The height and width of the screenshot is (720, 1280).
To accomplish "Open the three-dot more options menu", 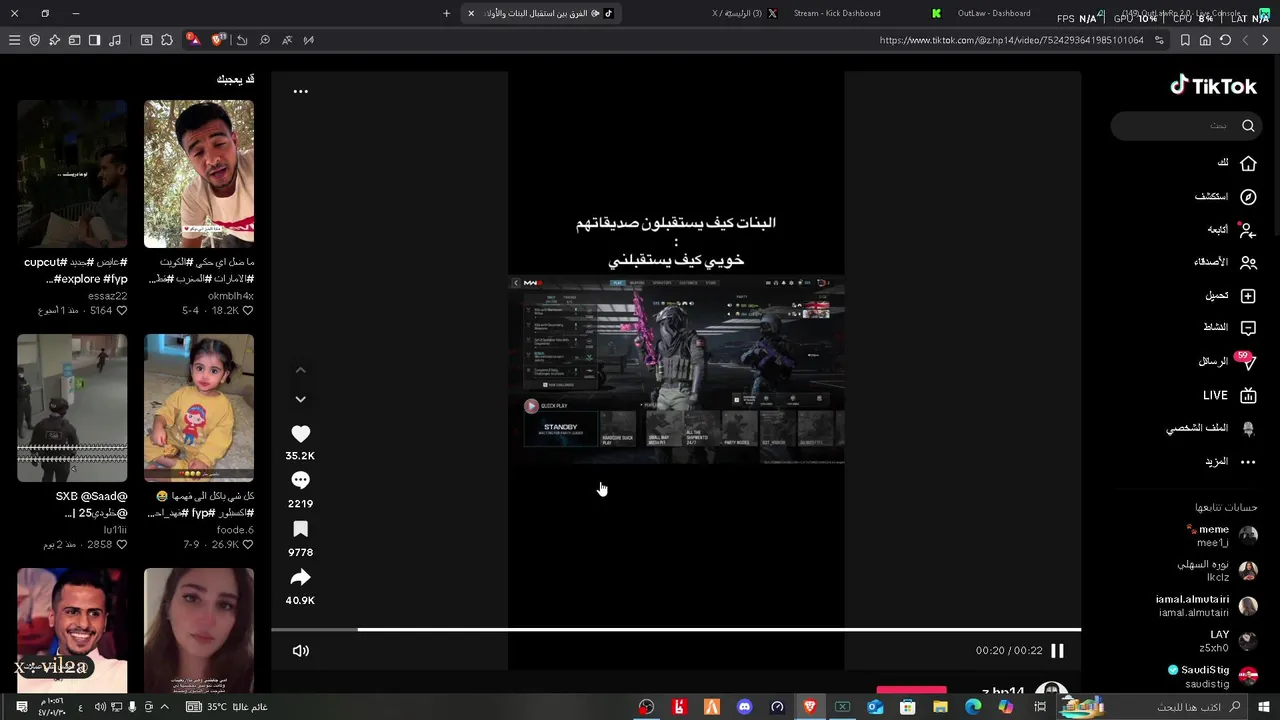I will [300, 91].
